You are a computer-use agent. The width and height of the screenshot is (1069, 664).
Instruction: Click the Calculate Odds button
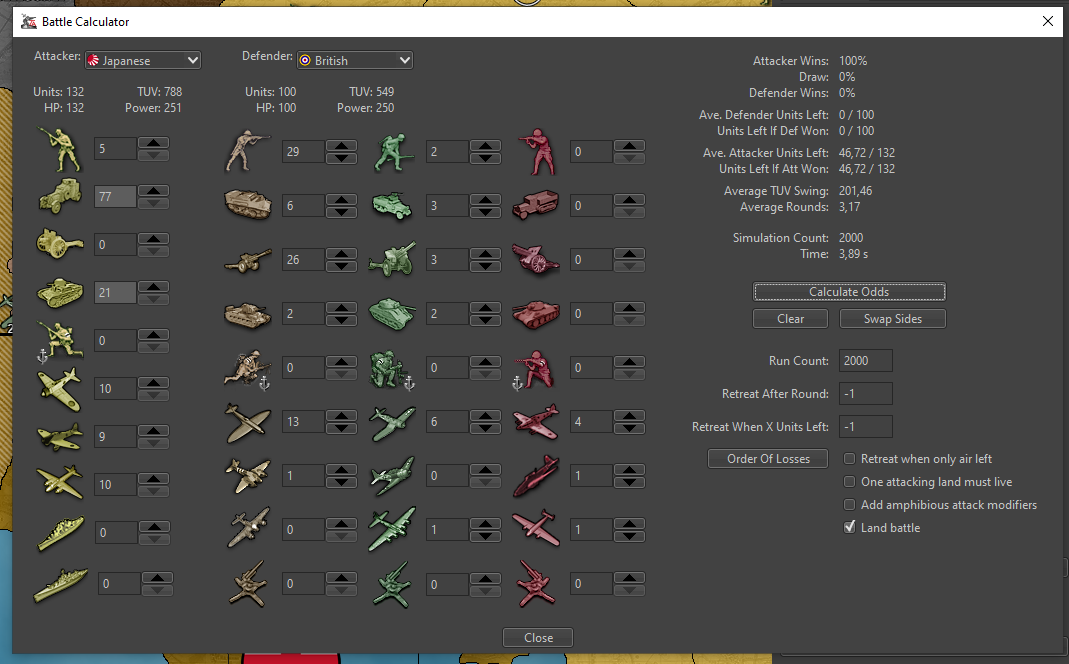pyautogui.click(x=849, y=292)
